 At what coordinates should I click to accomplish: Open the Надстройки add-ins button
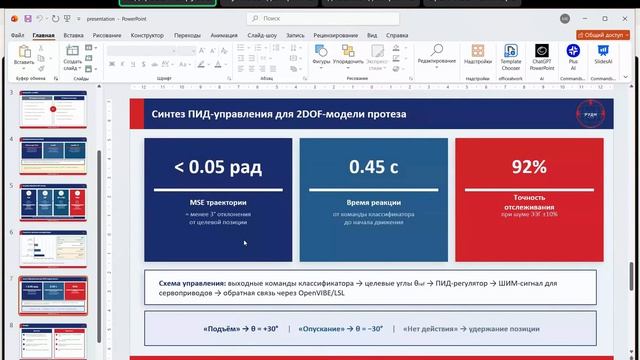tap(478, 55)
